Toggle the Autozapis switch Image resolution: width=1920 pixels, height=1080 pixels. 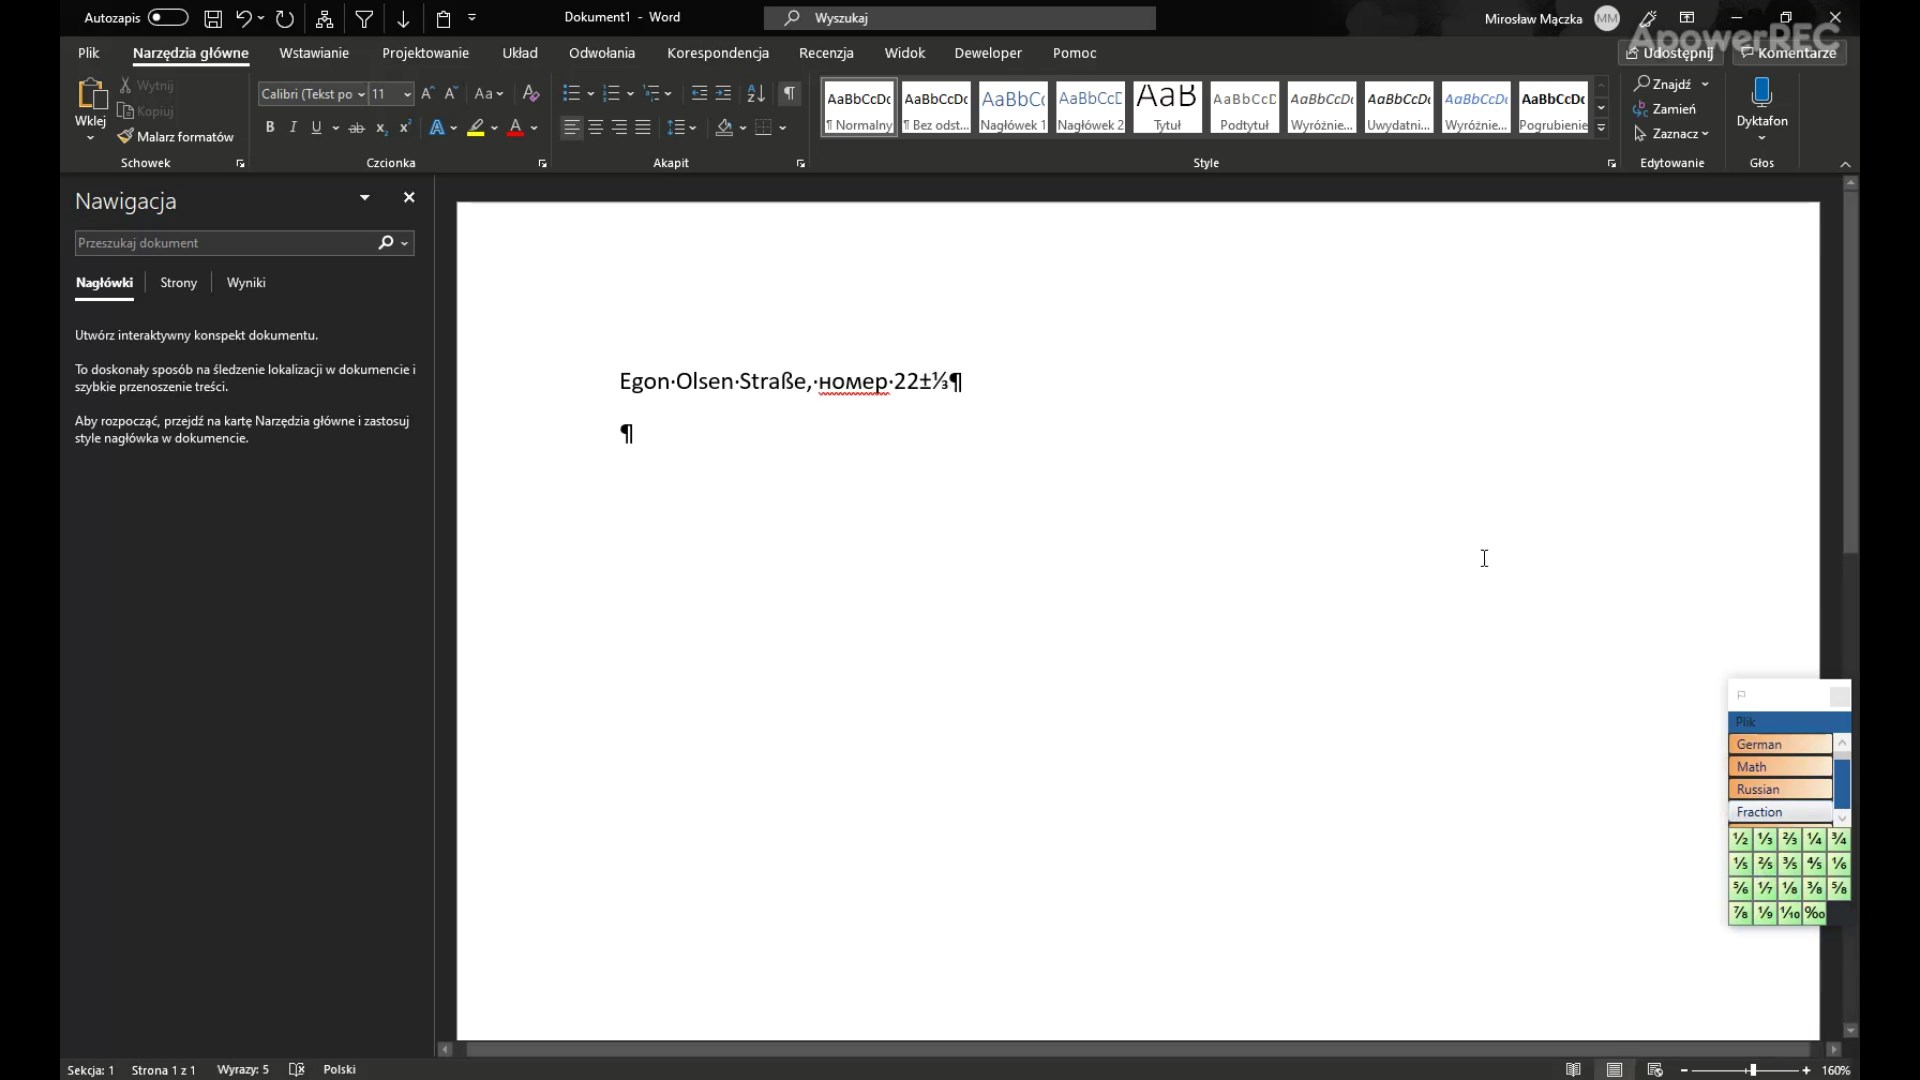[x=168, y=17]
